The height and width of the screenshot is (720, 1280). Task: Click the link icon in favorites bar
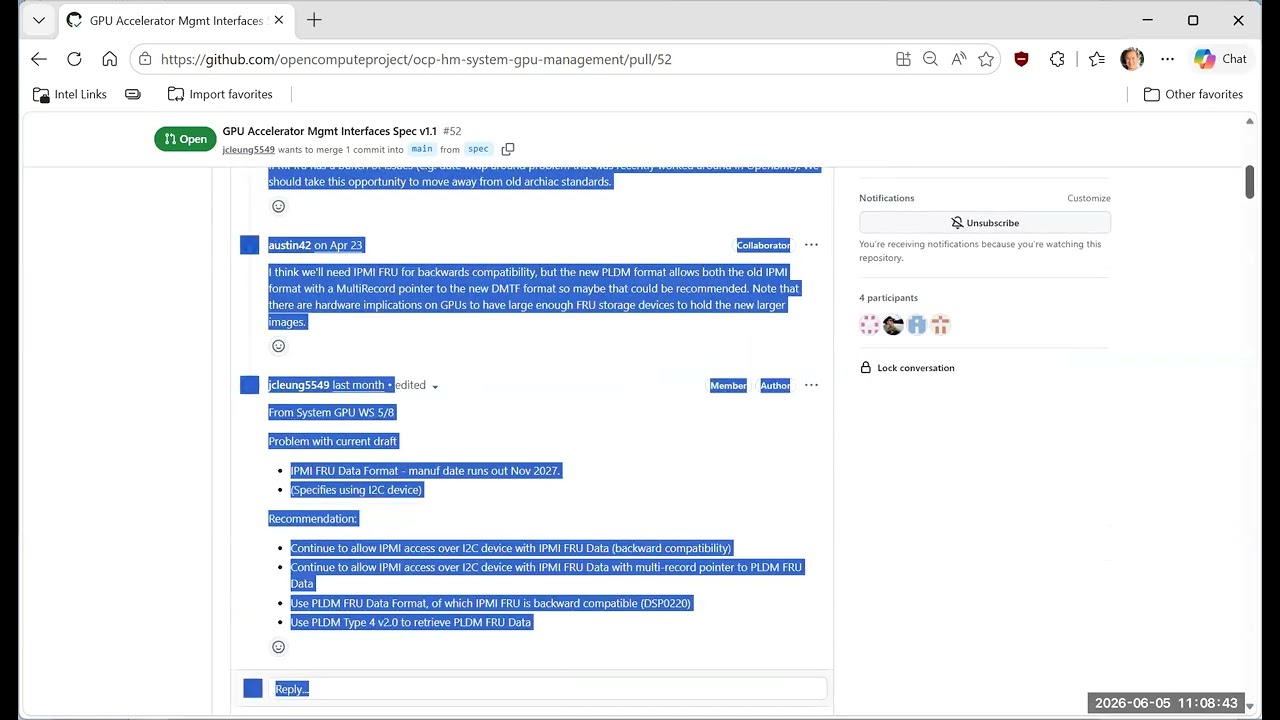pyautogui.click(x=133, y=94)
